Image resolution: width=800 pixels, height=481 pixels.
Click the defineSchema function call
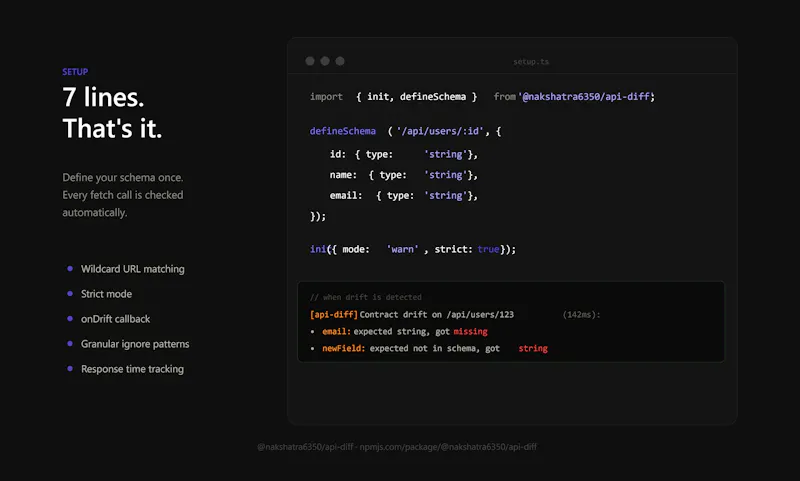click(343, 131)
